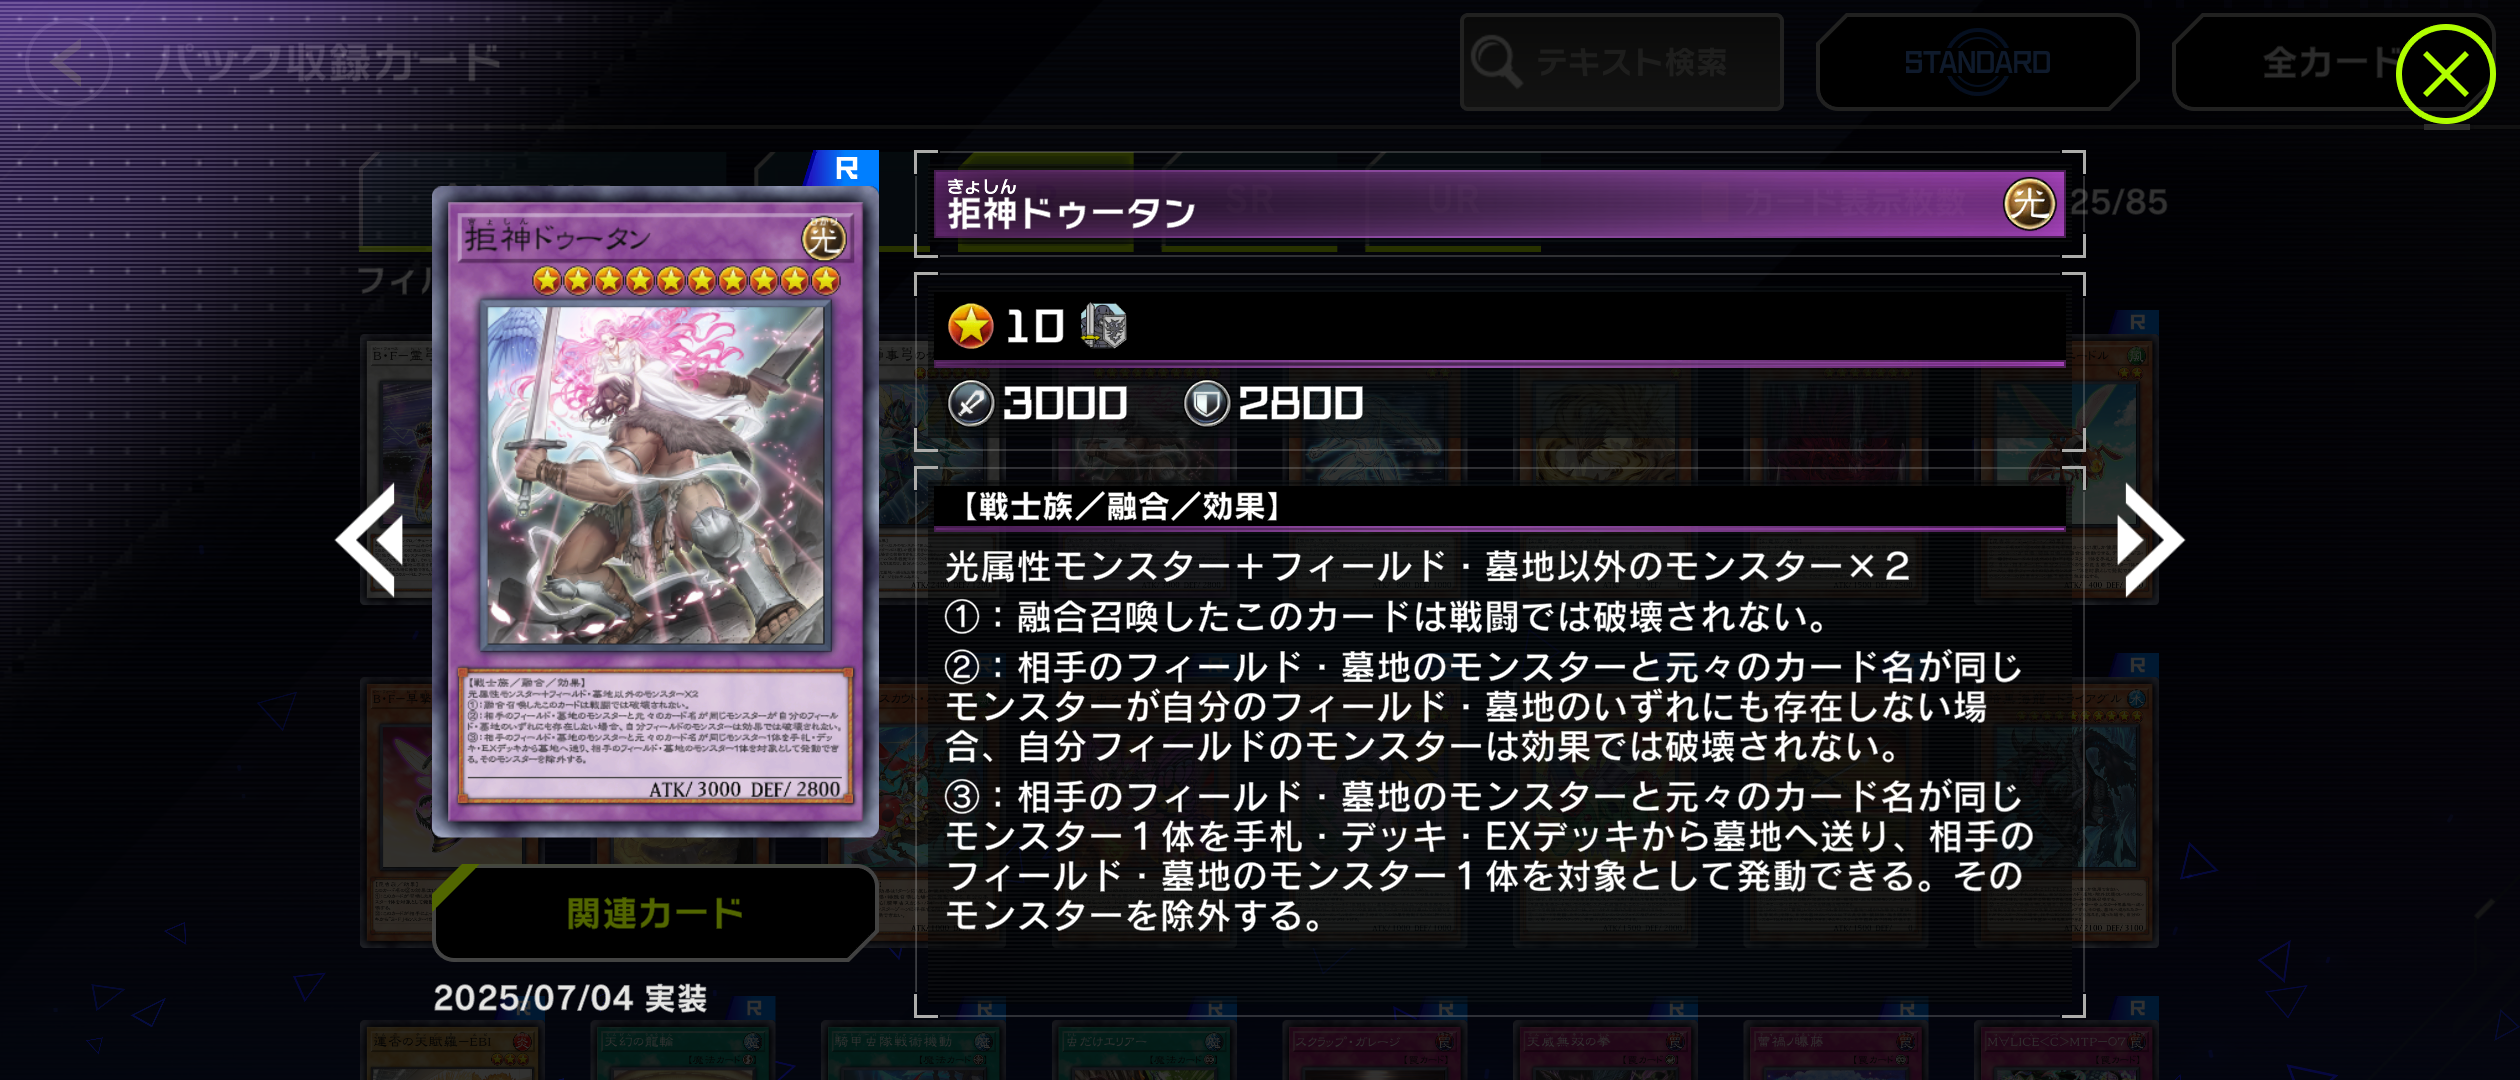Open the 関連カード related cards button
This screenshot has width=2520, height=1080.
coord(655,913)
